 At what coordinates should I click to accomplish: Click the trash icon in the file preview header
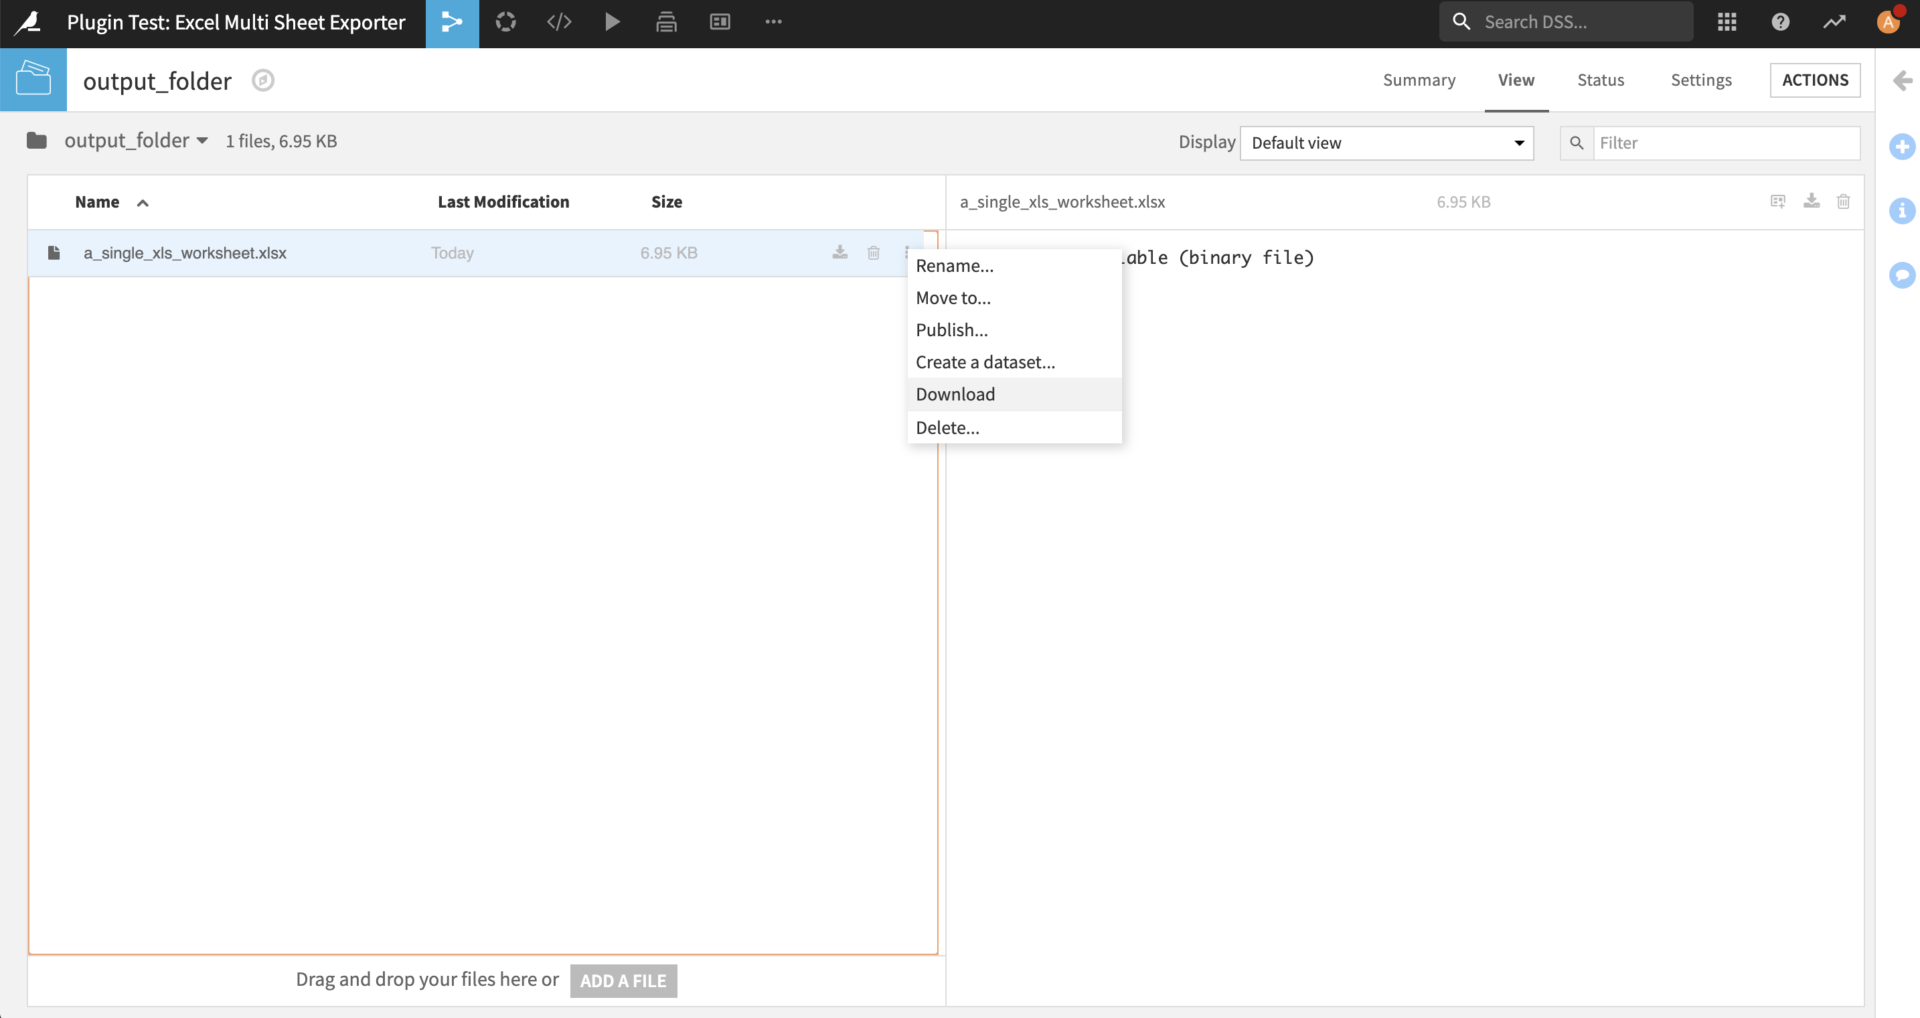tap(1844, 201)
